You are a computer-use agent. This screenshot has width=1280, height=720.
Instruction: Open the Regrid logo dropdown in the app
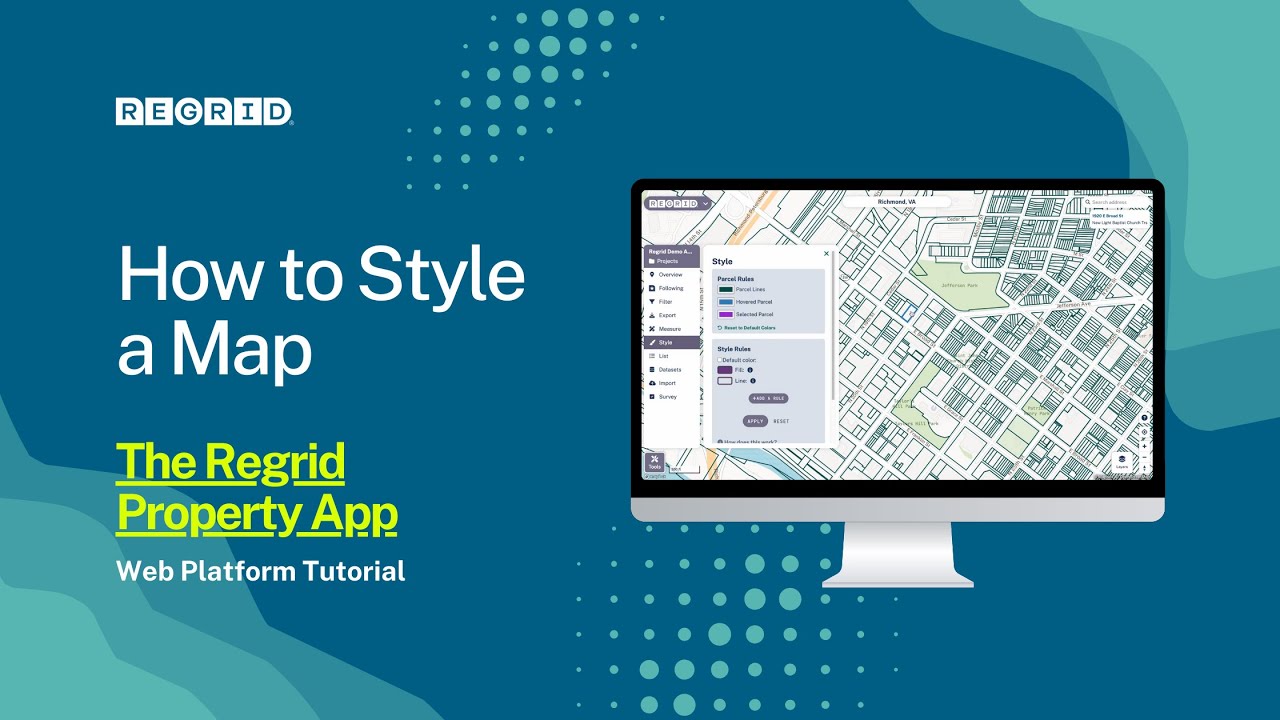click(678, 203)
